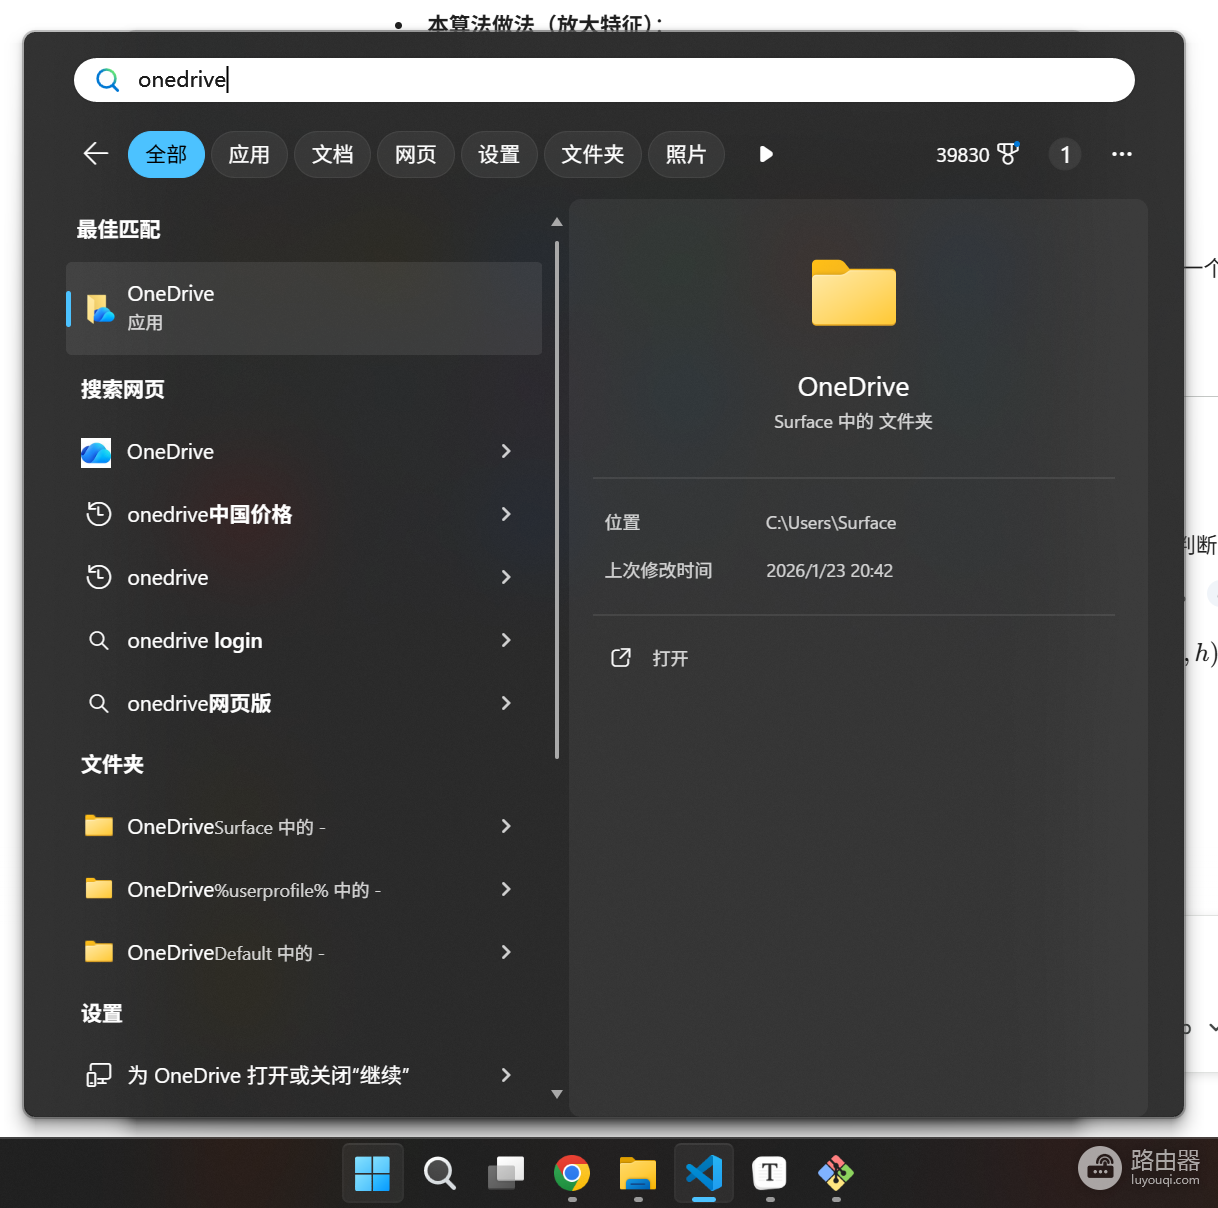Select the 照片 filter tab
Image resolution: width=1218 pixels, height=1208 pixels.
tap(686, 154)
